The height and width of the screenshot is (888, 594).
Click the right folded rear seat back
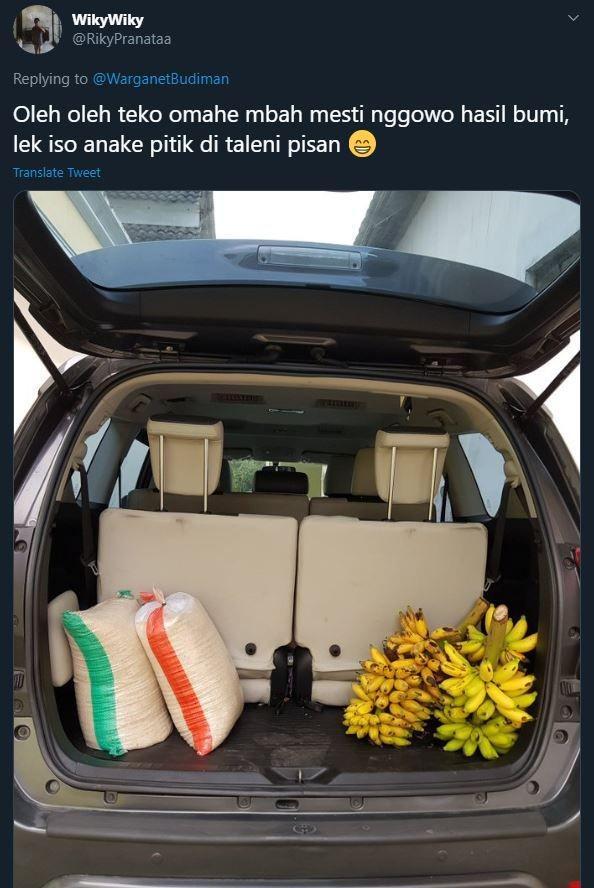(x=391, y=589)
